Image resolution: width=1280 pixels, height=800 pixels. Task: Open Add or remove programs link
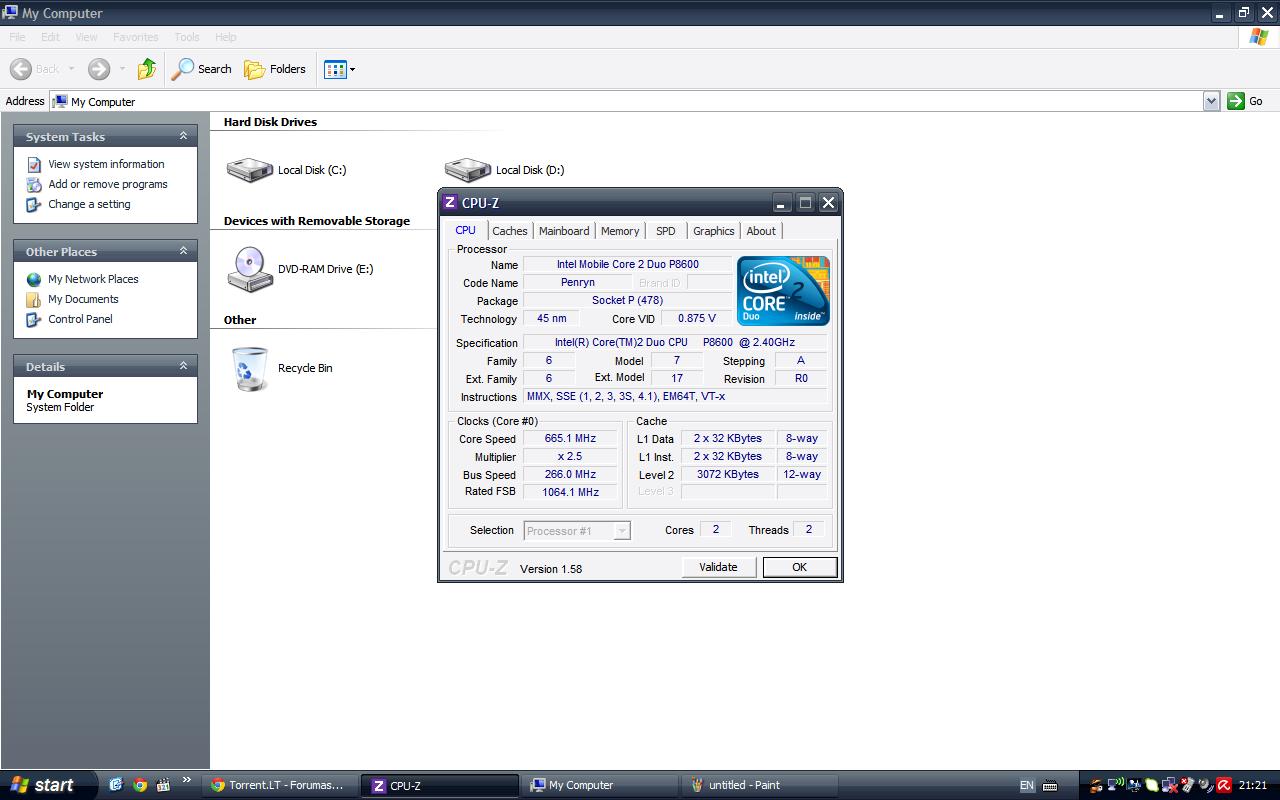(108, 184)
